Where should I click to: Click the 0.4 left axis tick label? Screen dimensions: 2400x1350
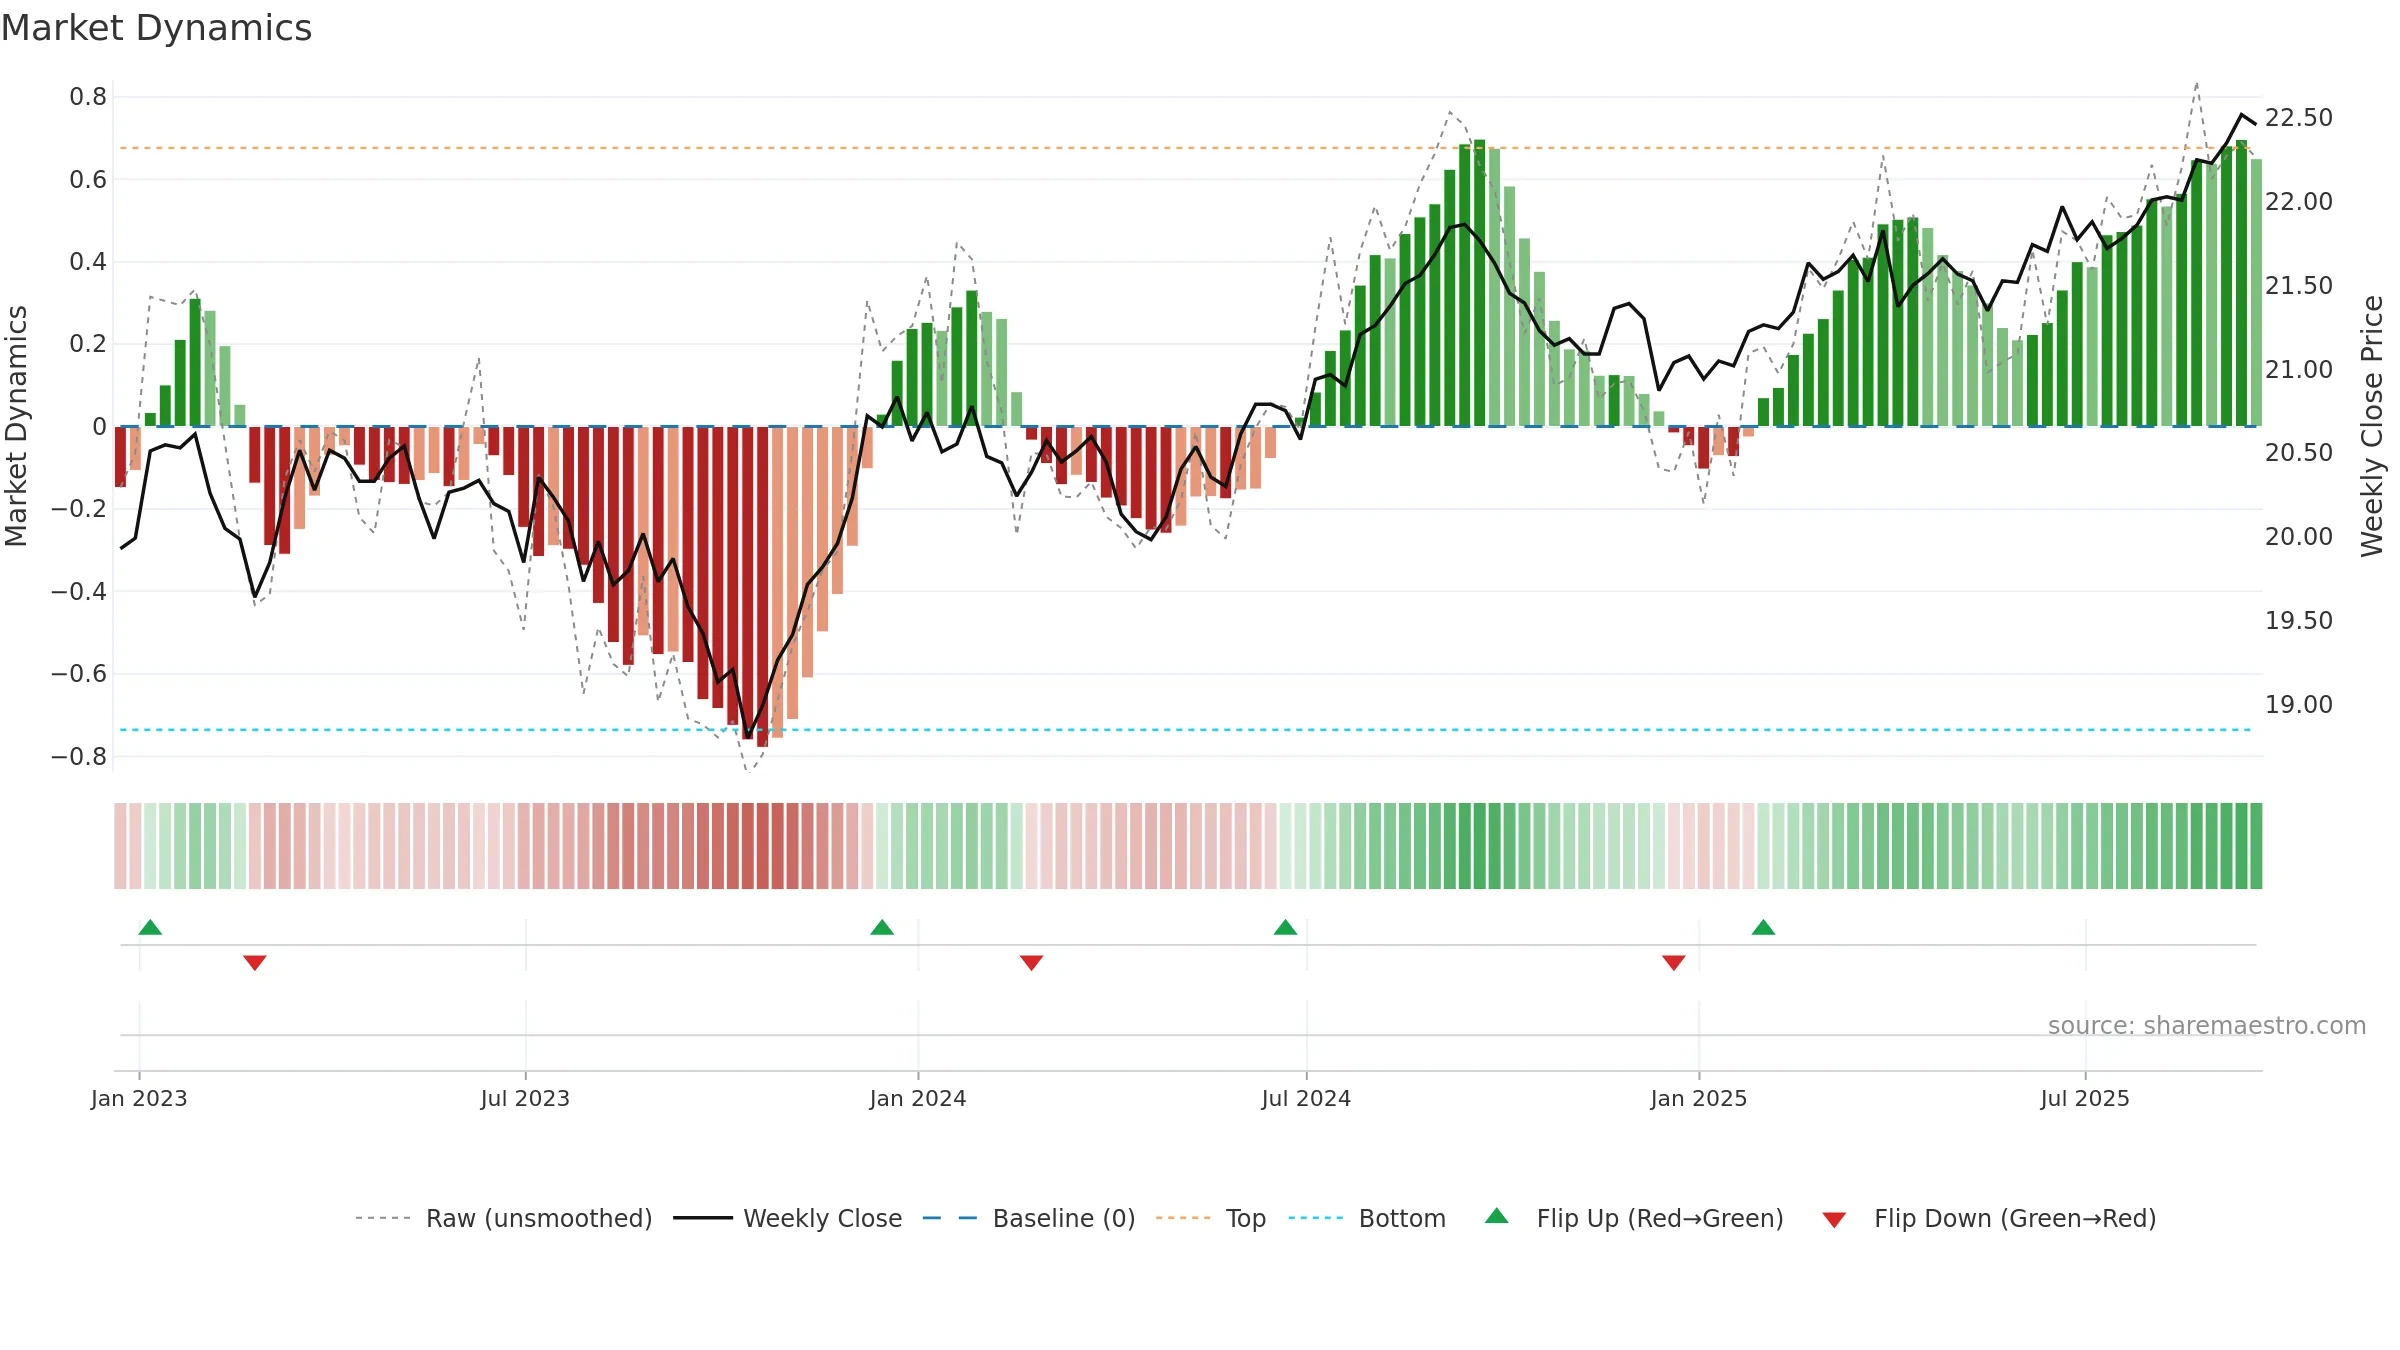pyautogui.click(x=88, y=262)
